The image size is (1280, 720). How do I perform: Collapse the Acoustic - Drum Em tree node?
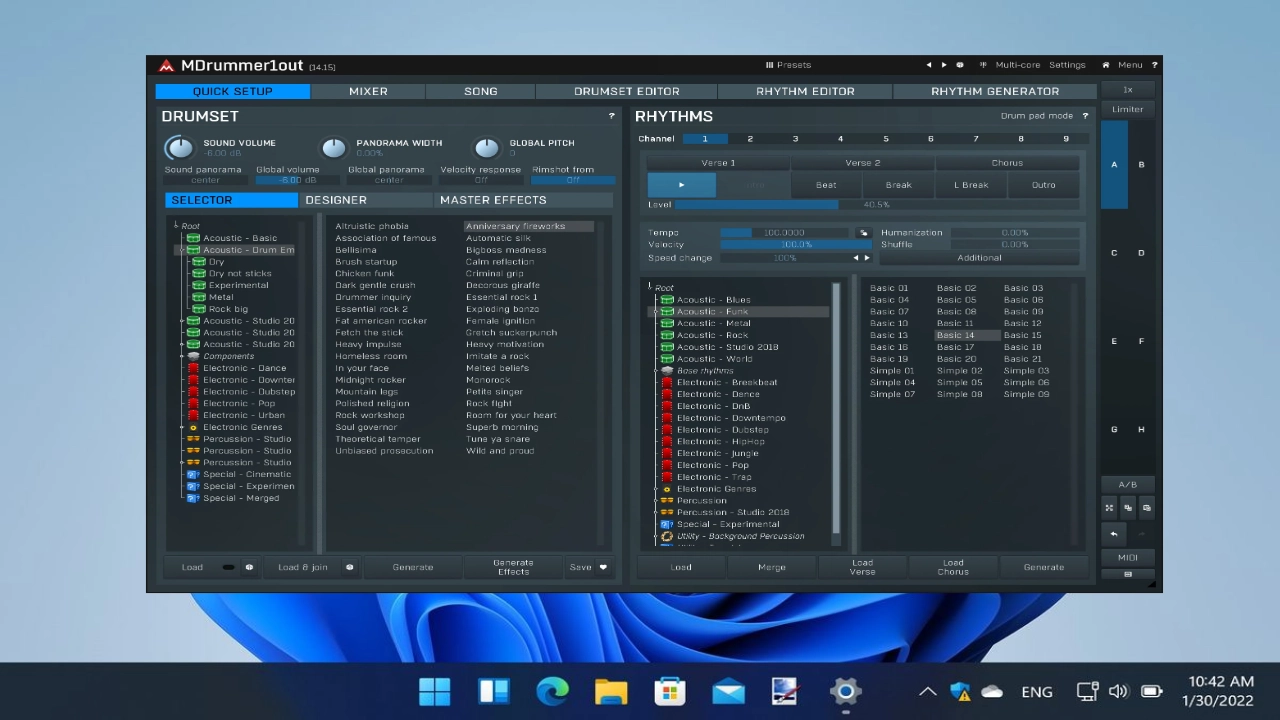(183, 250)
